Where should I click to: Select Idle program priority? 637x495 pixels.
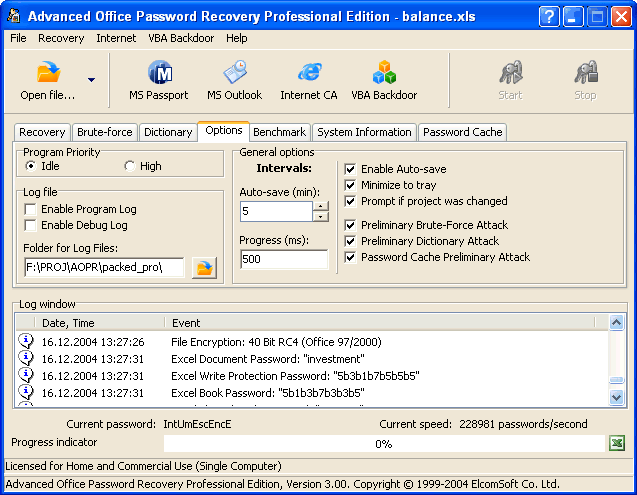(x=31, y=166)
